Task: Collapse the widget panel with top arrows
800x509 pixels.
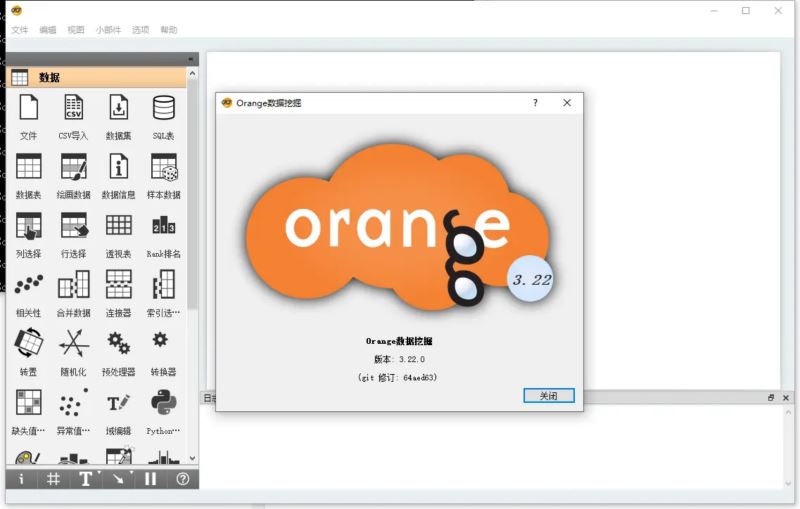Action: [x=191, y=59]
